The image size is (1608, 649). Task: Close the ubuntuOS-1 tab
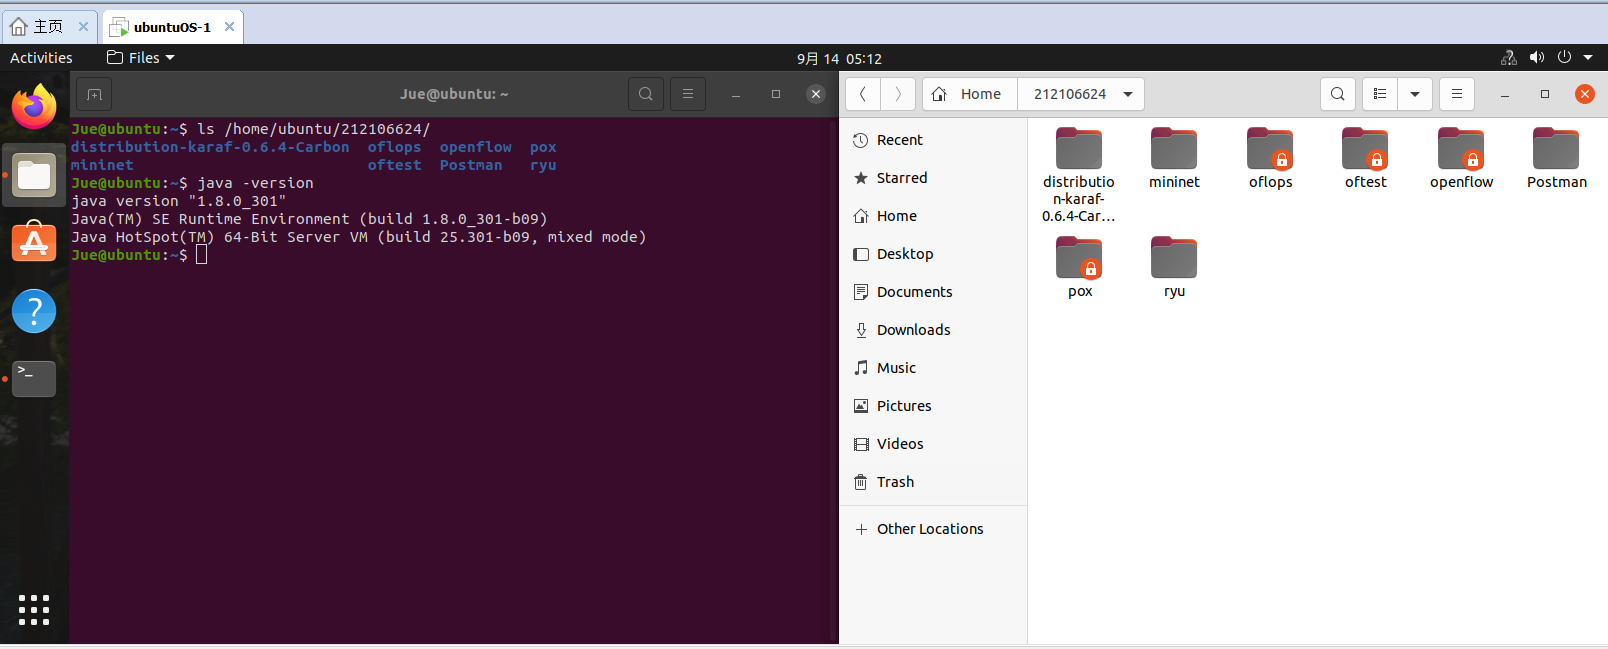pos(229,27)
